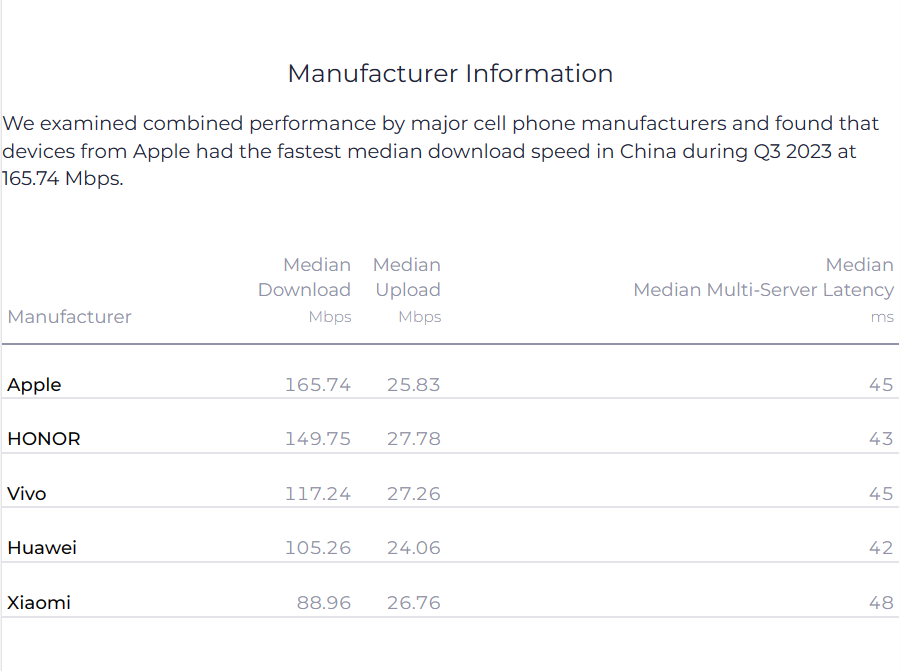This screenshot has height=671, width=900.
Task: Select the Huawei manufacturer row
Action: point(450,548)
